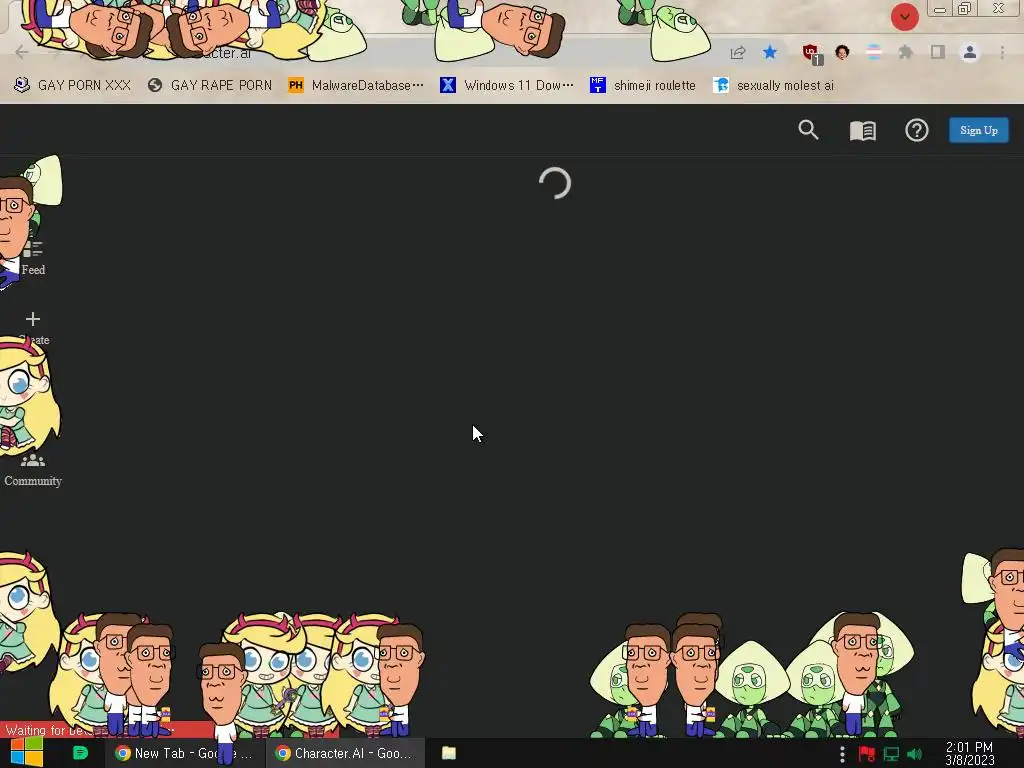
Task: Open the Chrome profile avatar
Action: tap(969, 52)
